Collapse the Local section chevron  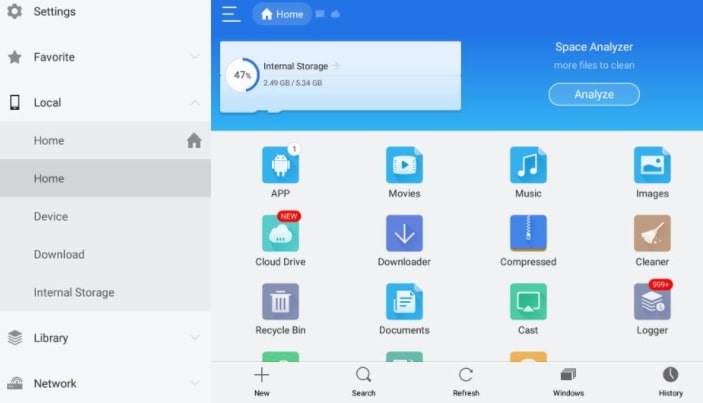195,103
